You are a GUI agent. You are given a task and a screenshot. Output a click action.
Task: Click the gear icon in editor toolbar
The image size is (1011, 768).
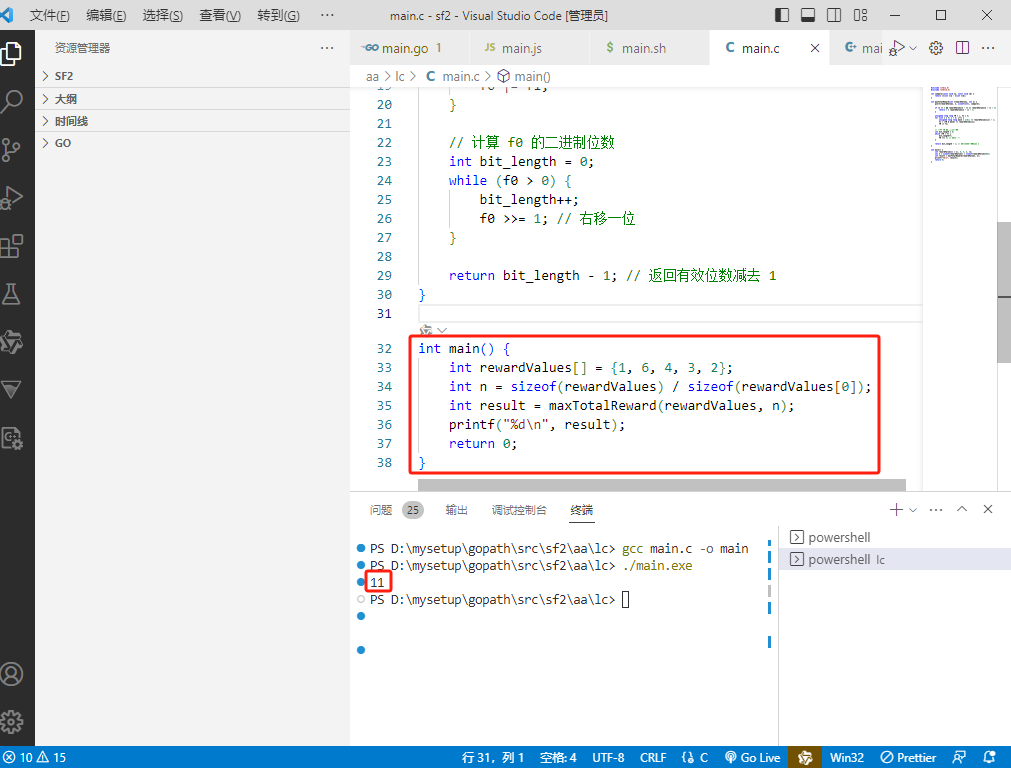click(x=936, y=48)
